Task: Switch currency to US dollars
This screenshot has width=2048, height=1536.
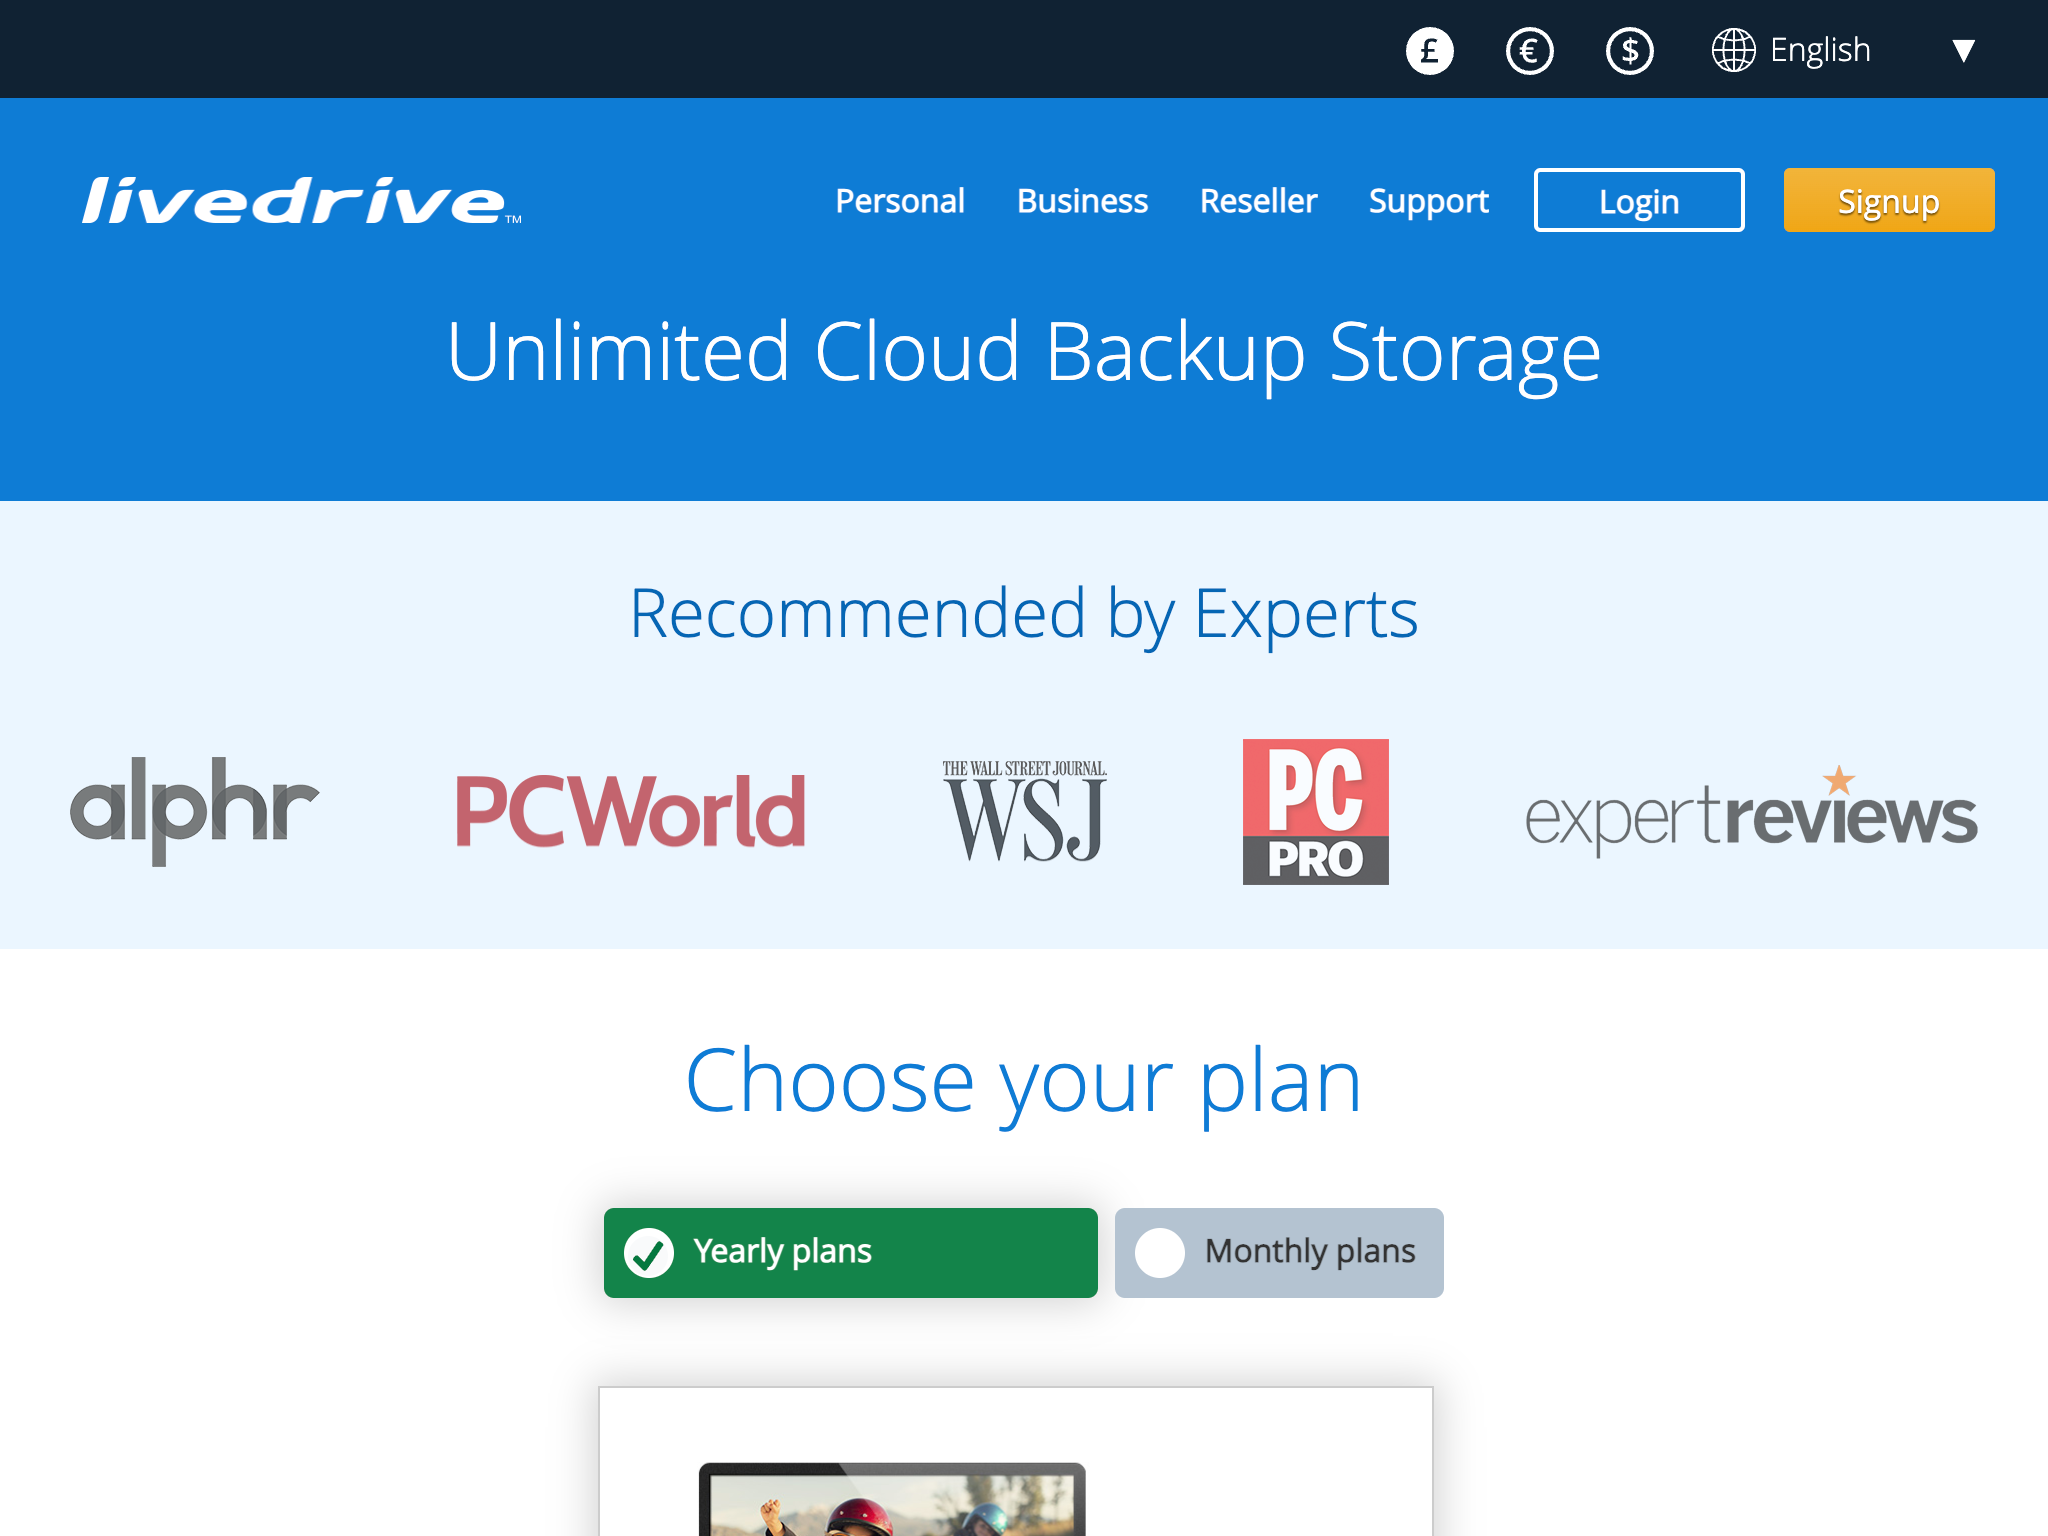Action: point(1629,50)
